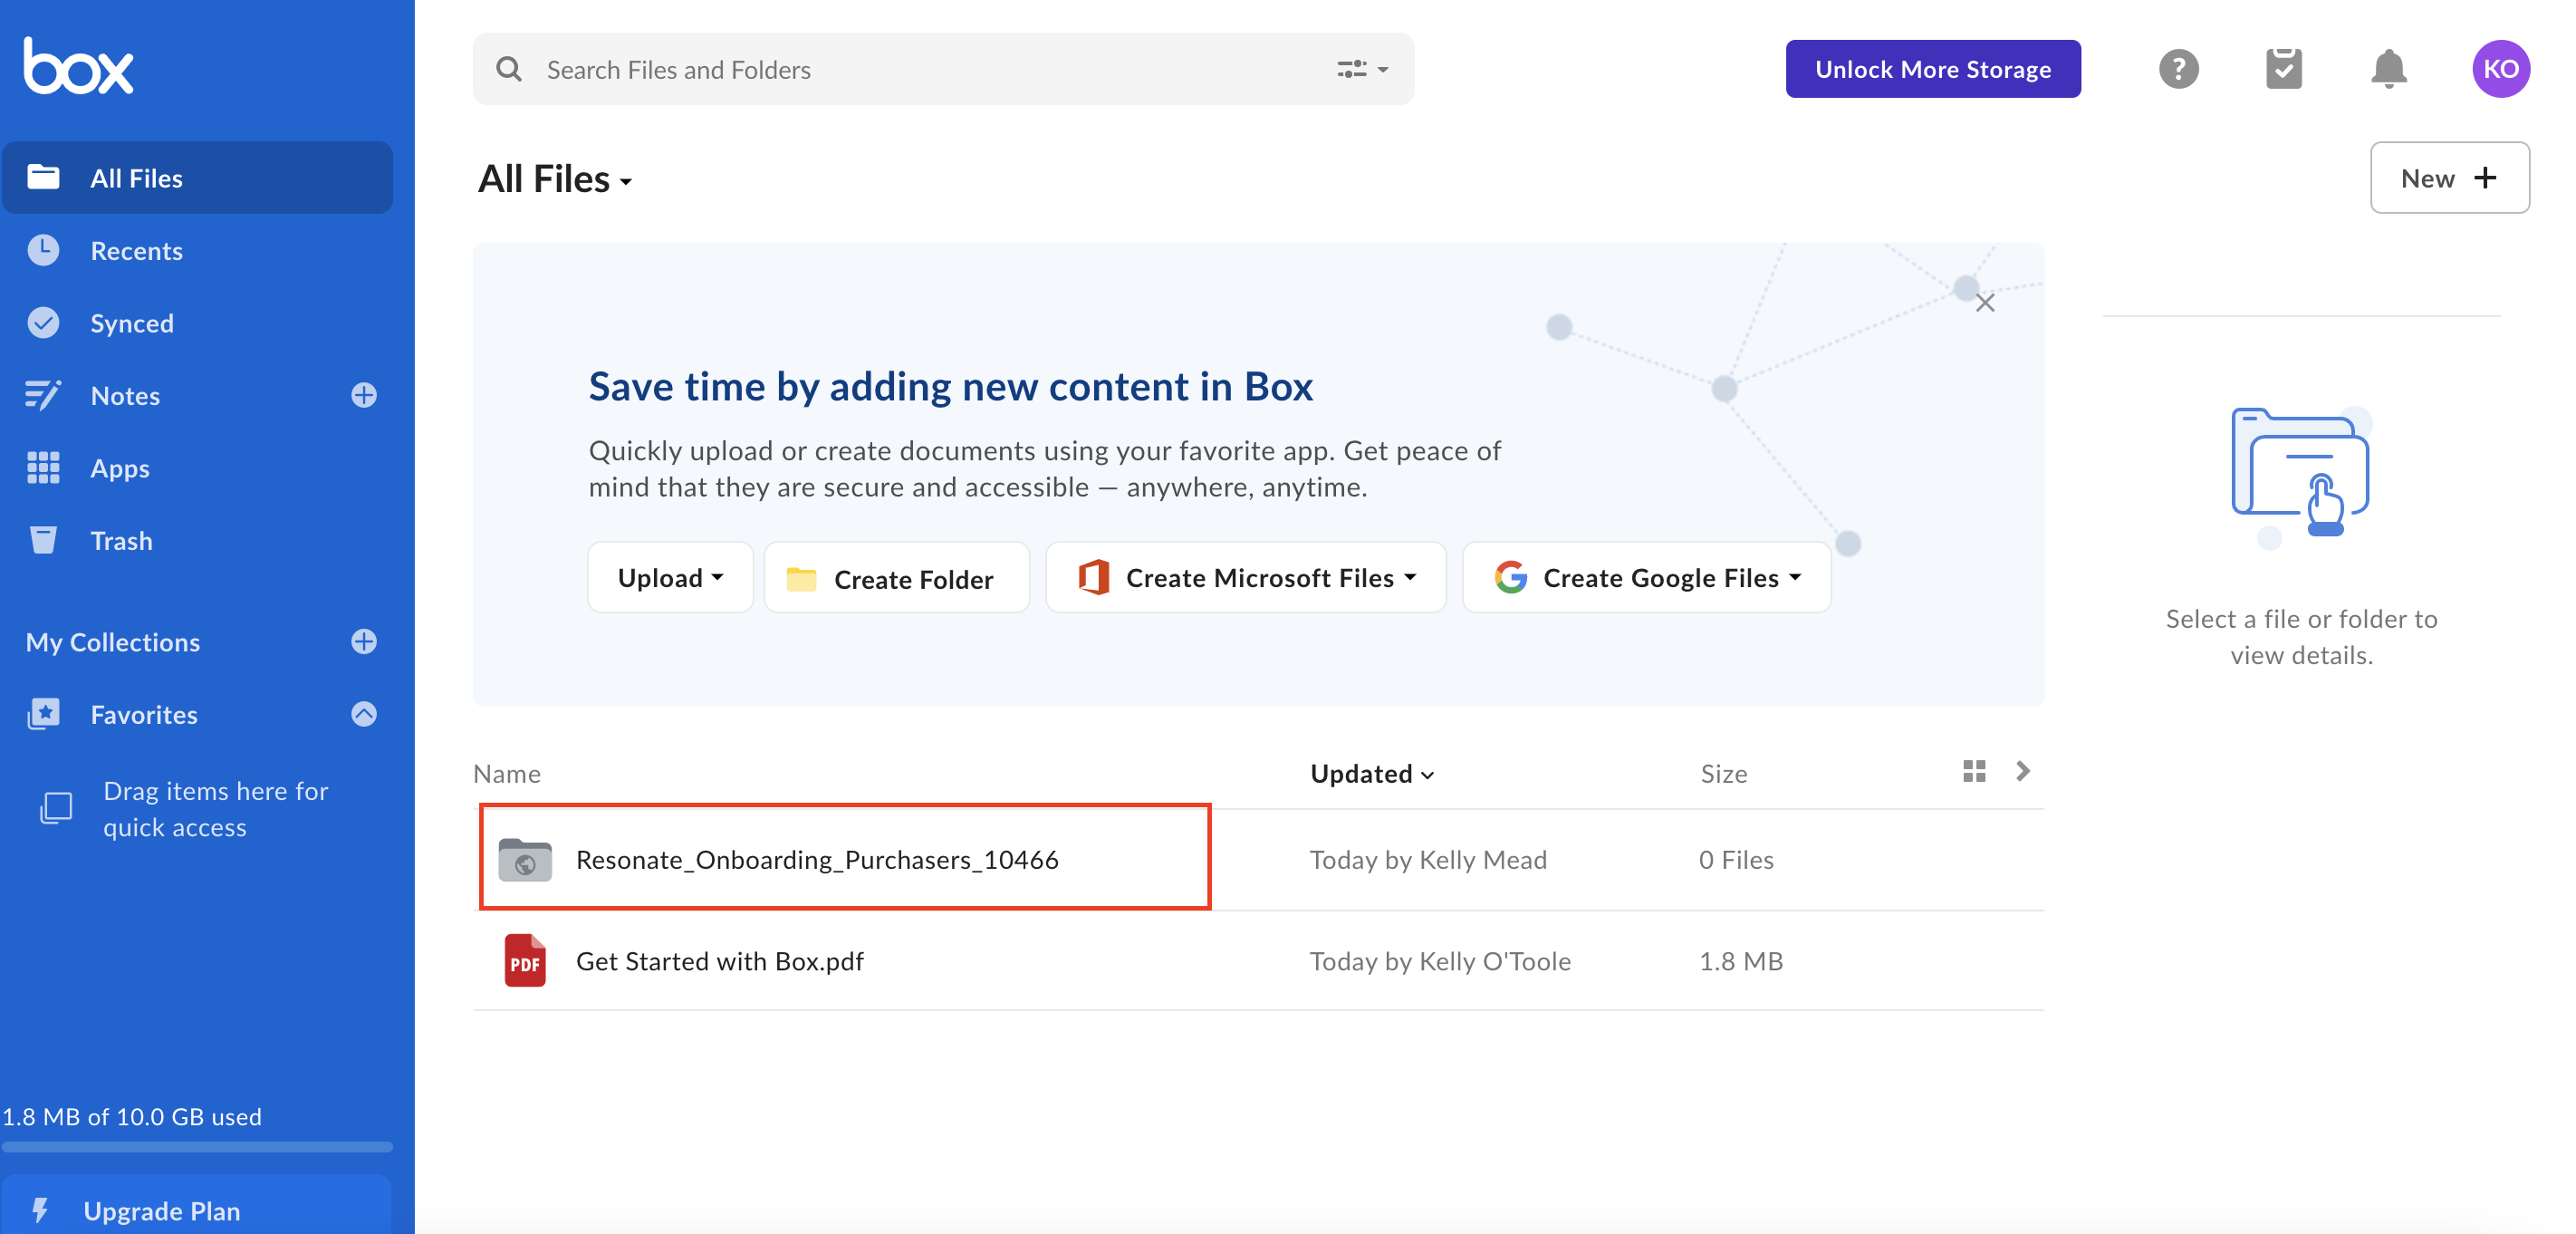The image size is (2576, 1234).
Task: Click the "Save time by adding new content" heading
Action: 950,386
